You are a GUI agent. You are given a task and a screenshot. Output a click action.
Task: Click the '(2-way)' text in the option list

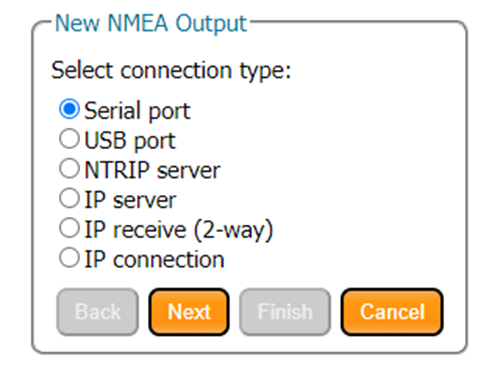pyautogui.click(x=233, y=230)
